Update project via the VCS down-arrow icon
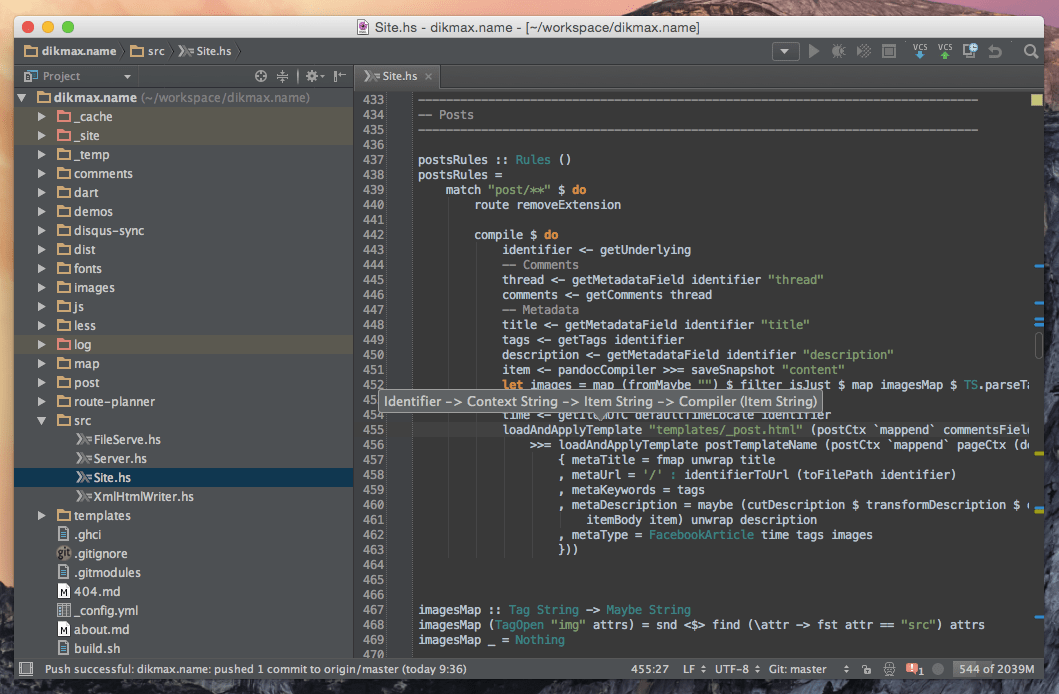1059x694 pixels. [x=920, y=51]
